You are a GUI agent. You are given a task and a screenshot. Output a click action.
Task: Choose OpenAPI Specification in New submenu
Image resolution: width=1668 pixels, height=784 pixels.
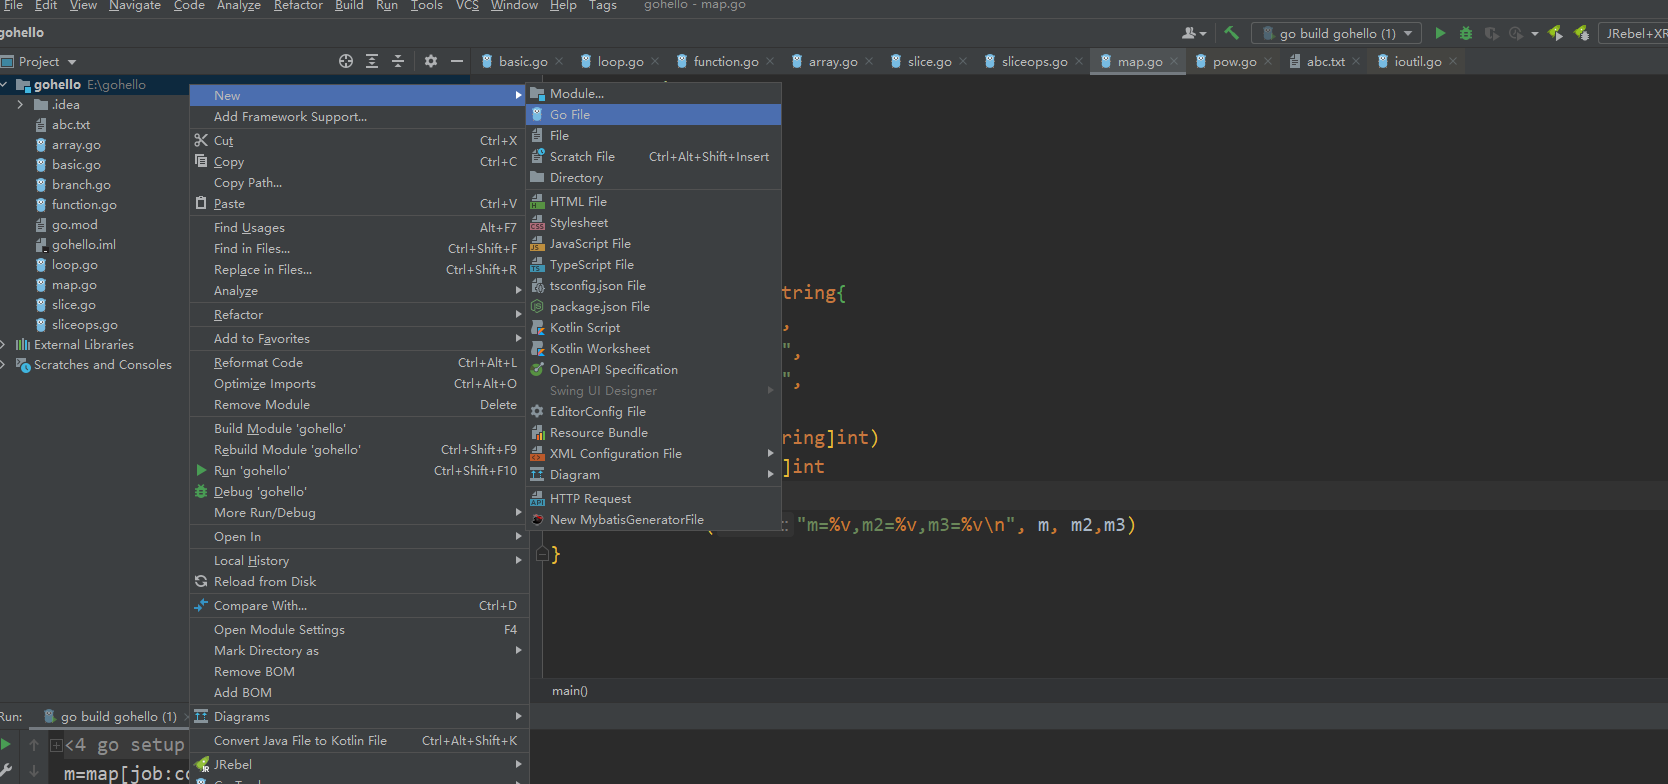[654, 370]
